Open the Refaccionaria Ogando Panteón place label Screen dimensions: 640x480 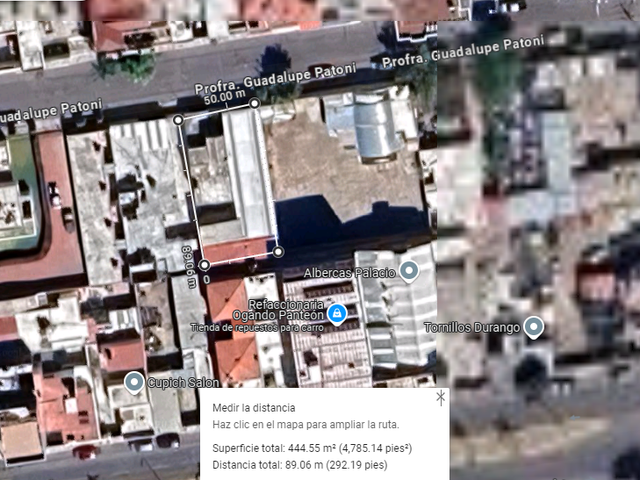pos(278,310)
